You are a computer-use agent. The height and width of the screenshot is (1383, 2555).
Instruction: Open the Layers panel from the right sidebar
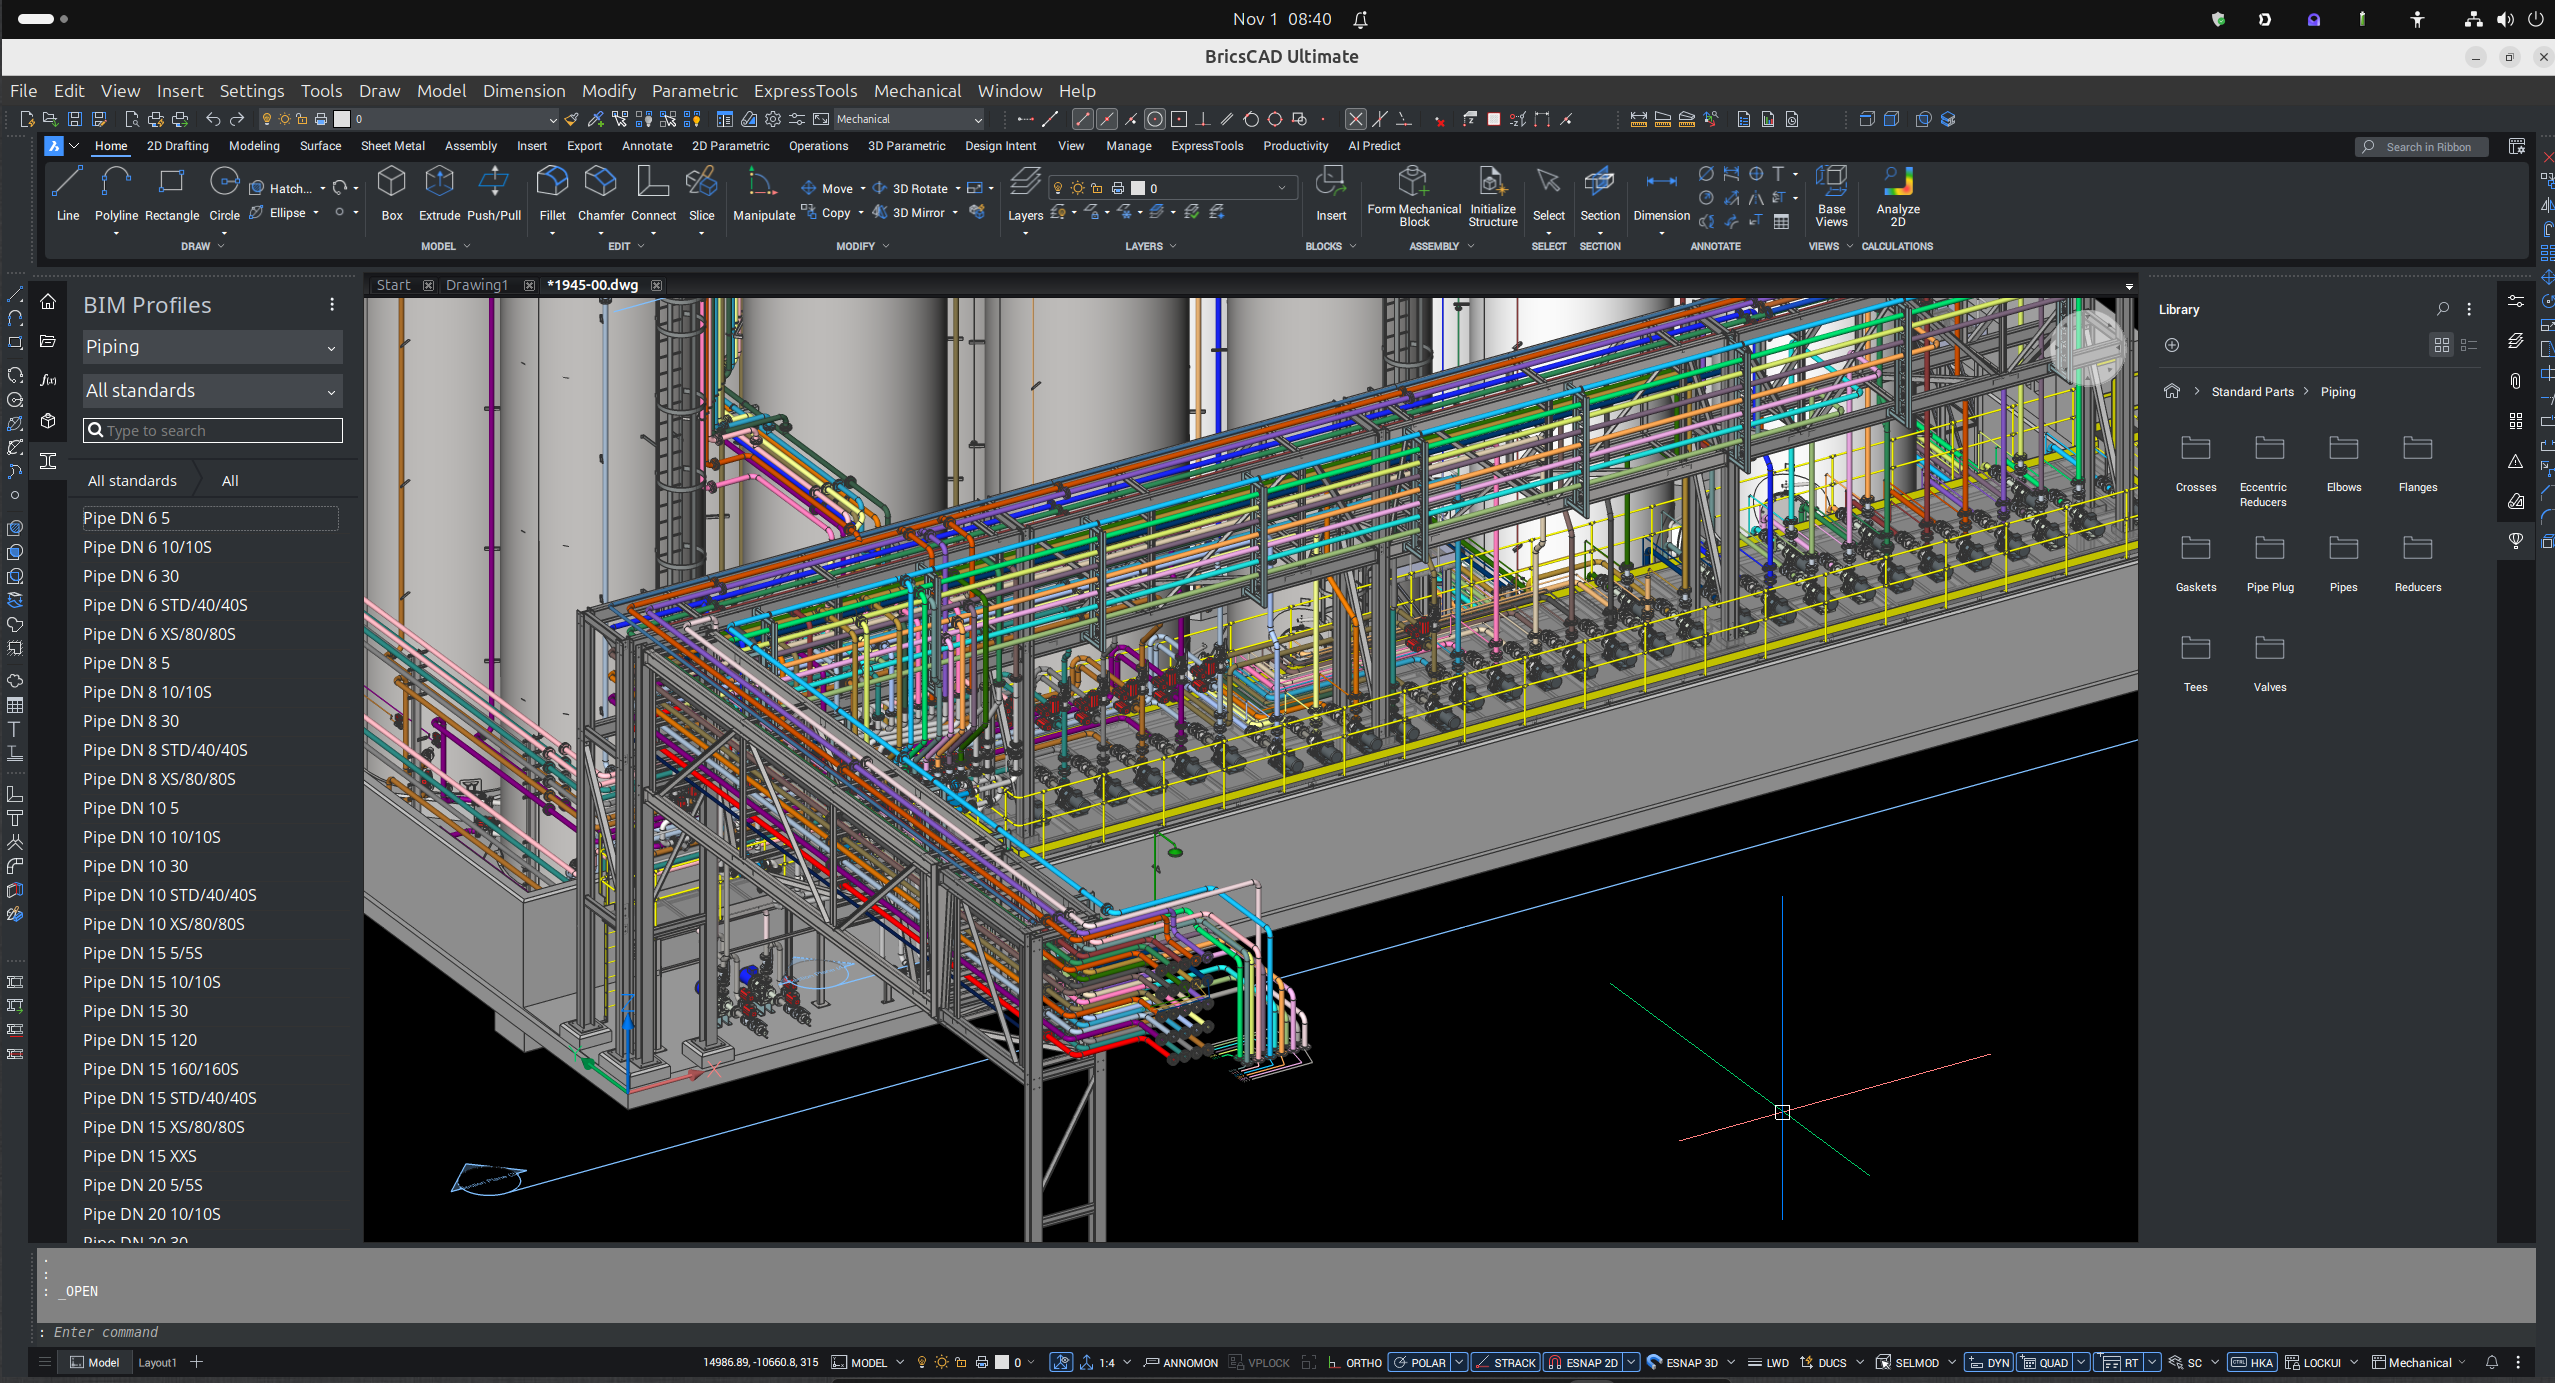[2515, 340]
